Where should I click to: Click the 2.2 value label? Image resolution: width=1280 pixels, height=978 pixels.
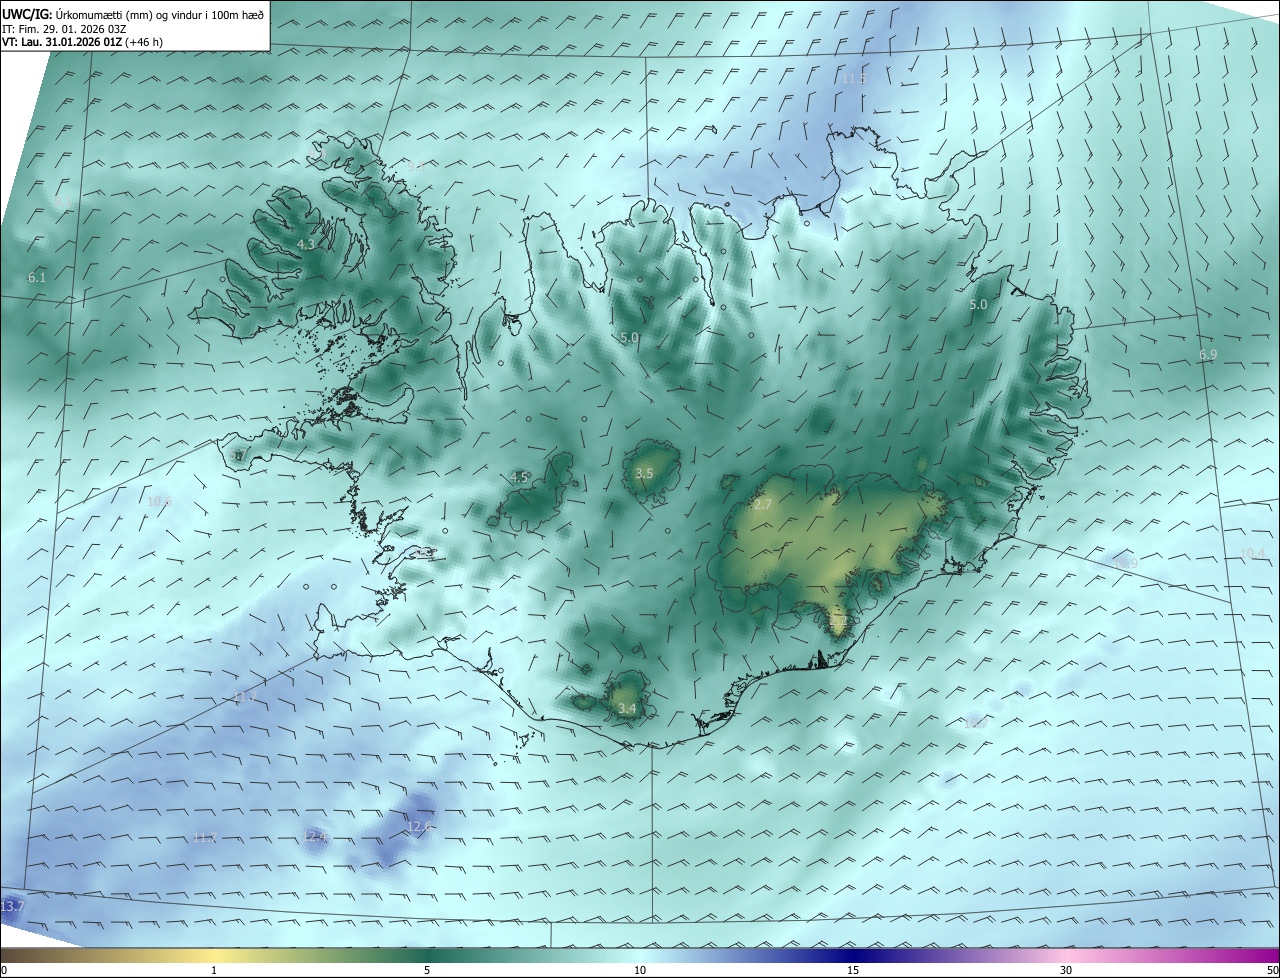[x=839, y=621]
